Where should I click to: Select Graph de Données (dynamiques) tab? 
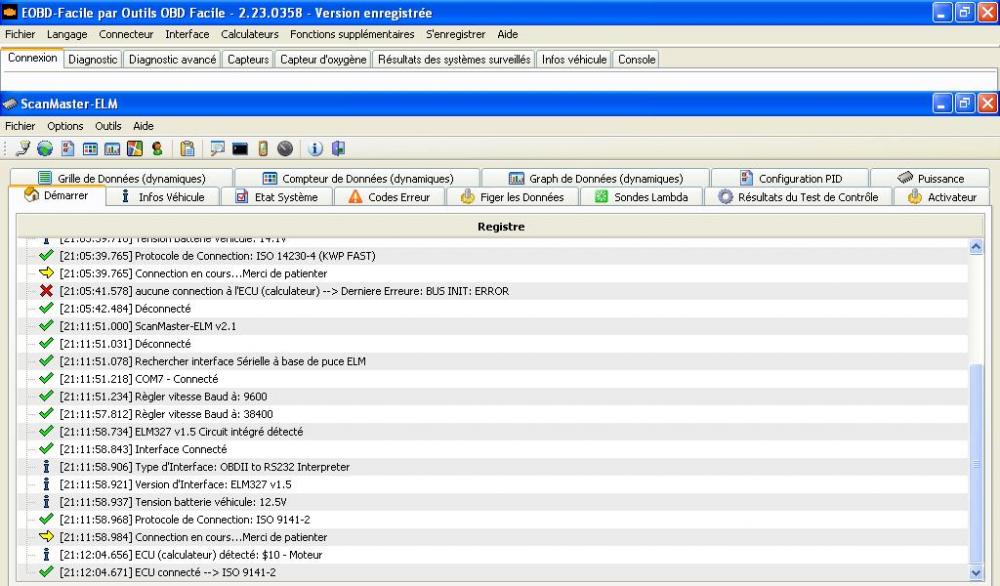coord(596,178)
